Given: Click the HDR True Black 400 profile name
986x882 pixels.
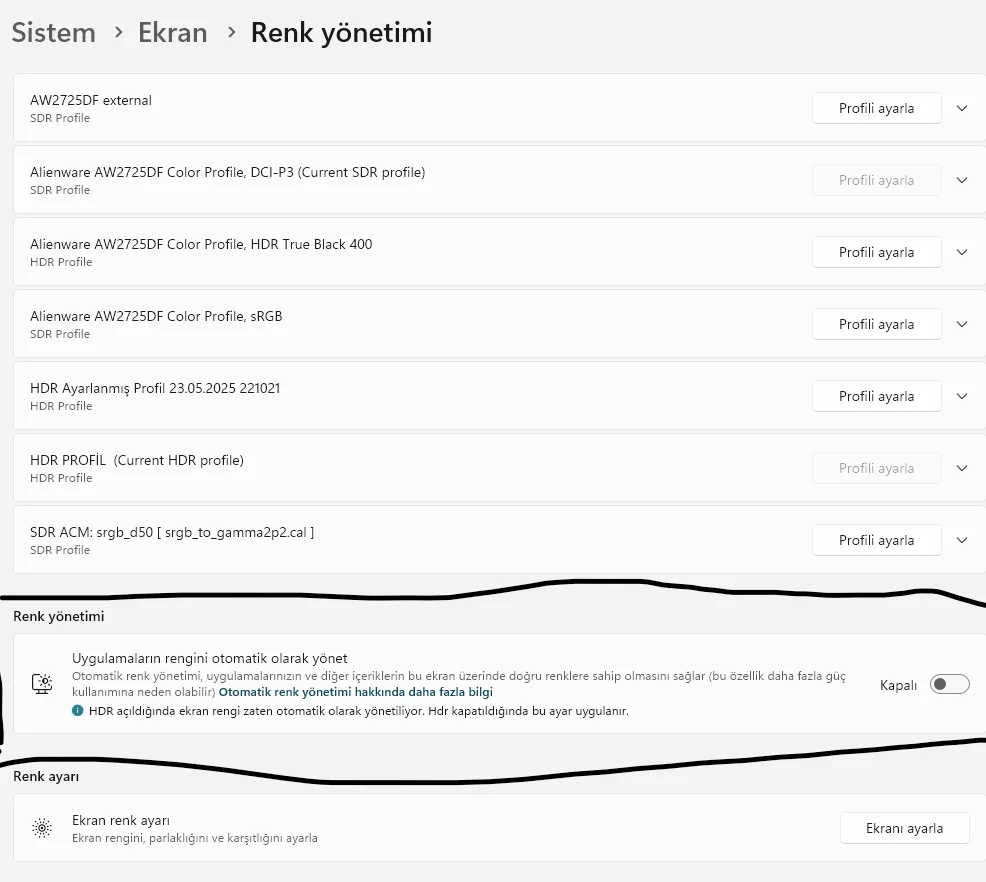Looking at the screenshot, I should click(x=201, y=245).
